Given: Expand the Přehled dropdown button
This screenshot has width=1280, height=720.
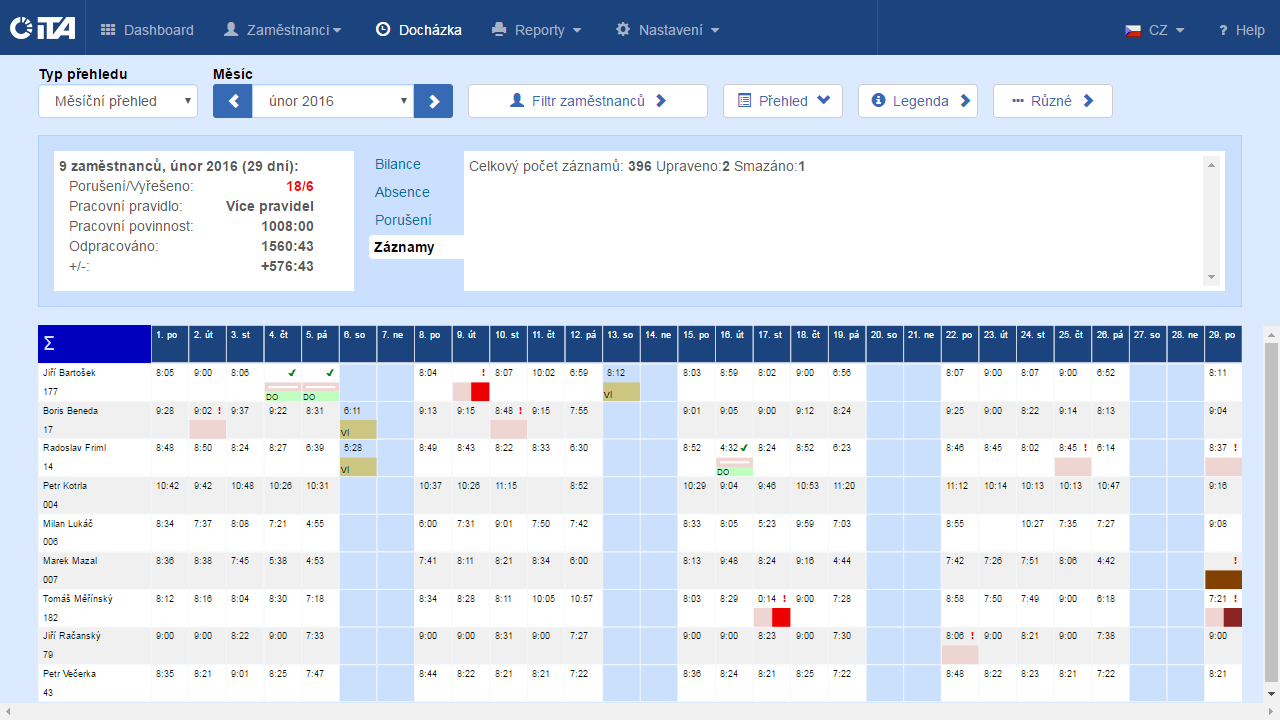Looking at the screenshot, I should pyautogui.click(x=783, y=101).
